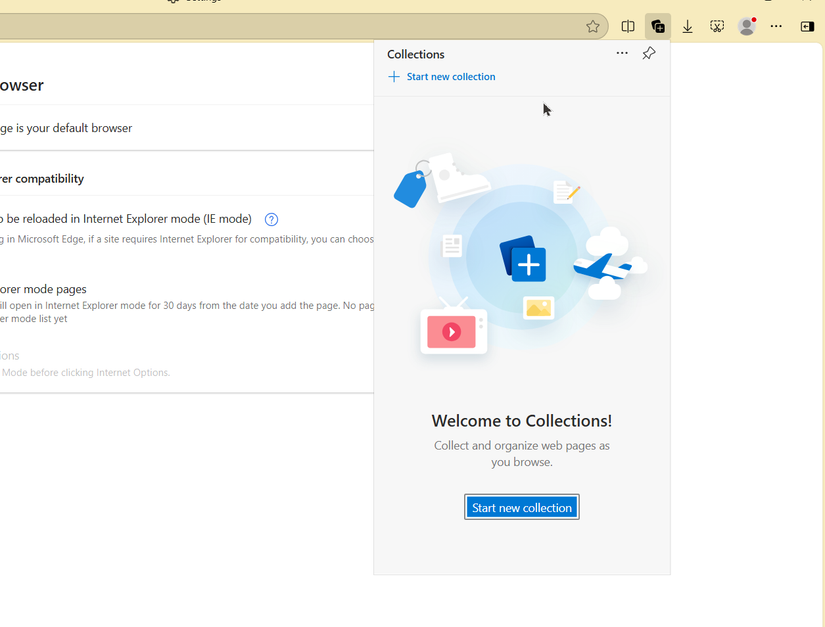Open the Collections options ellipsis menu
The height and width of the screenshot is (627, 825).
tap(622, 53)
